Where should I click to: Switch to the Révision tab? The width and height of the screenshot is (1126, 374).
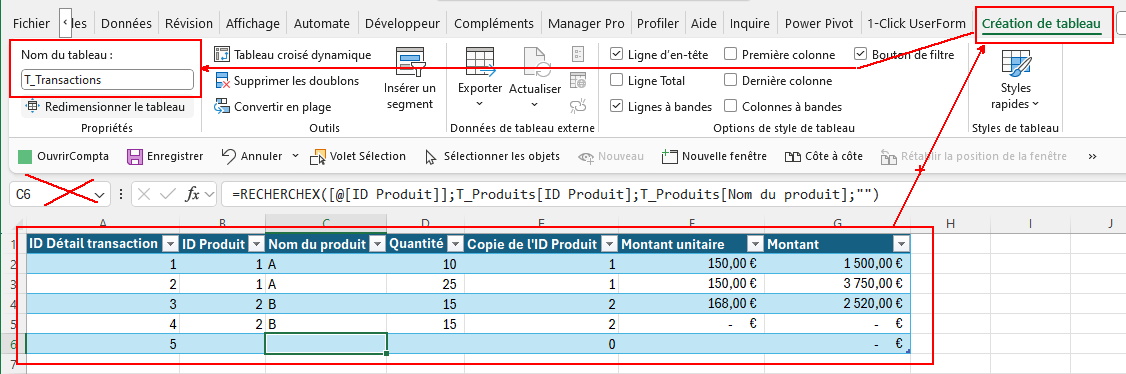189,24
